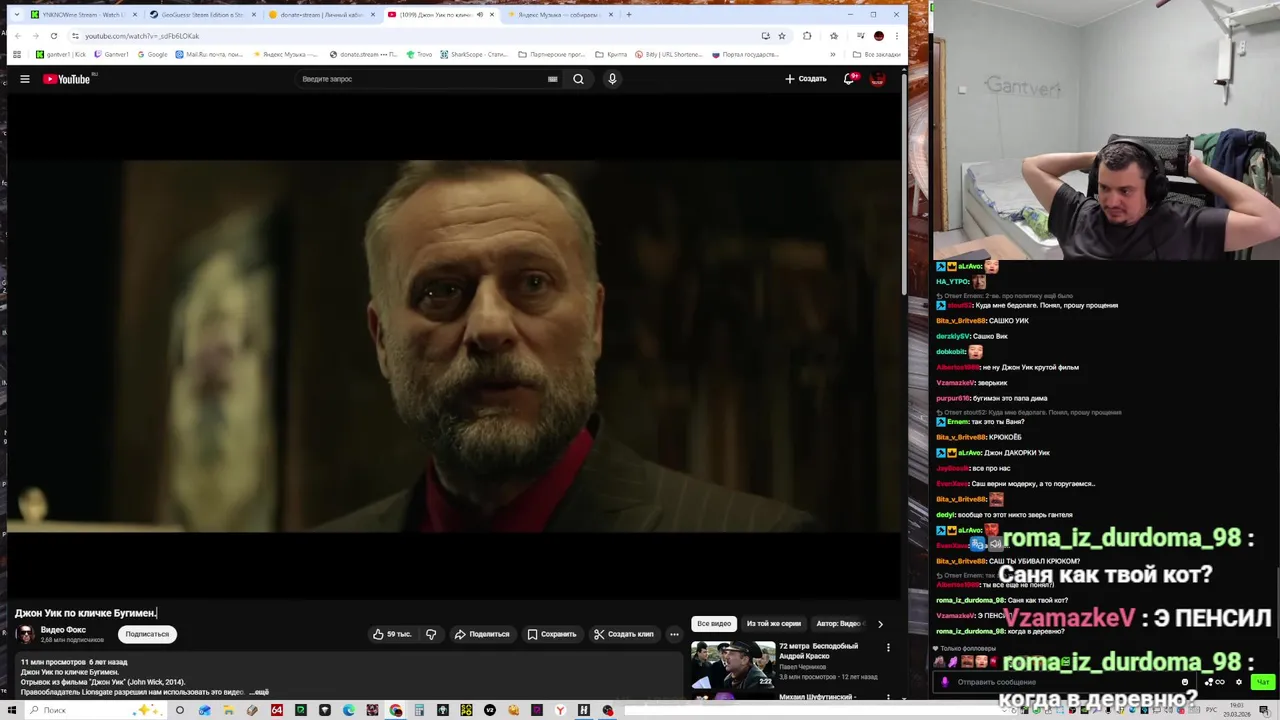Click the Windows taskbar search box

click(94, 710)
